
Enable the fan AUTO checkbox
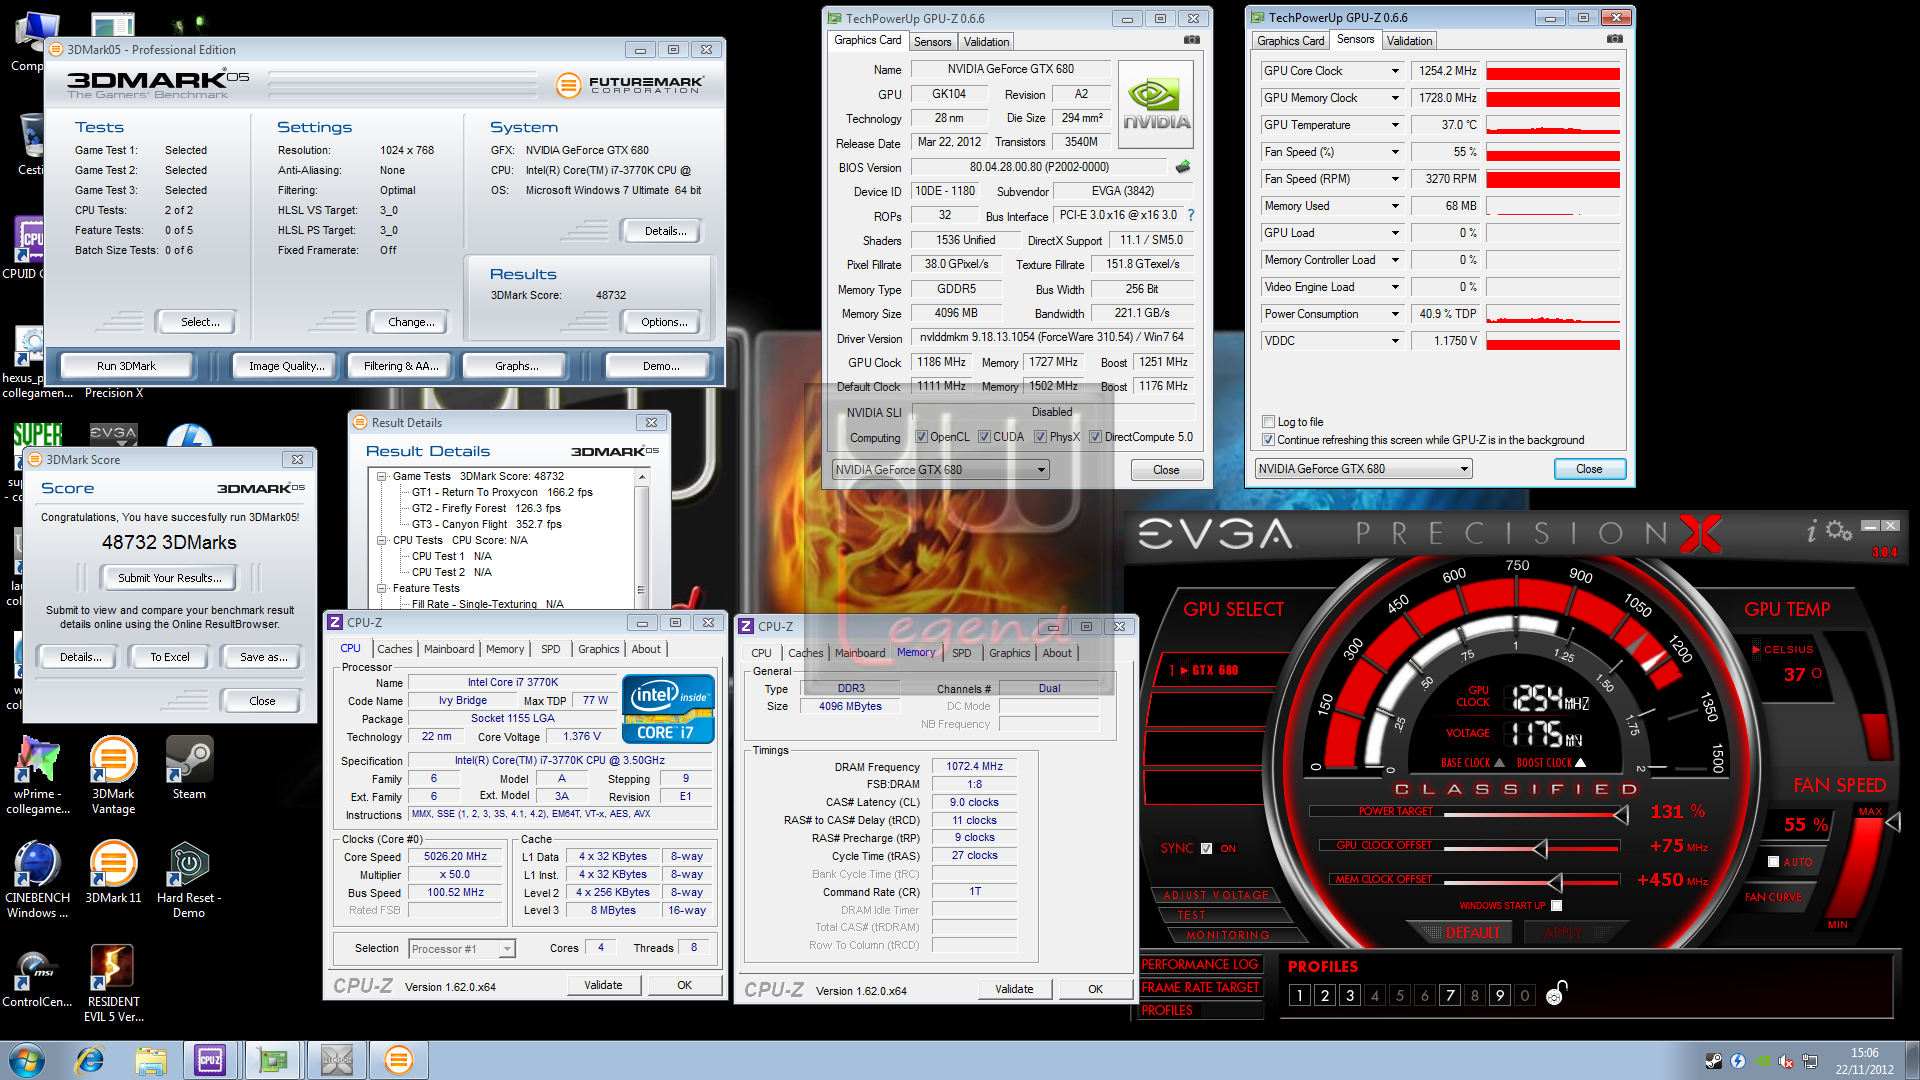(1773, 861)
